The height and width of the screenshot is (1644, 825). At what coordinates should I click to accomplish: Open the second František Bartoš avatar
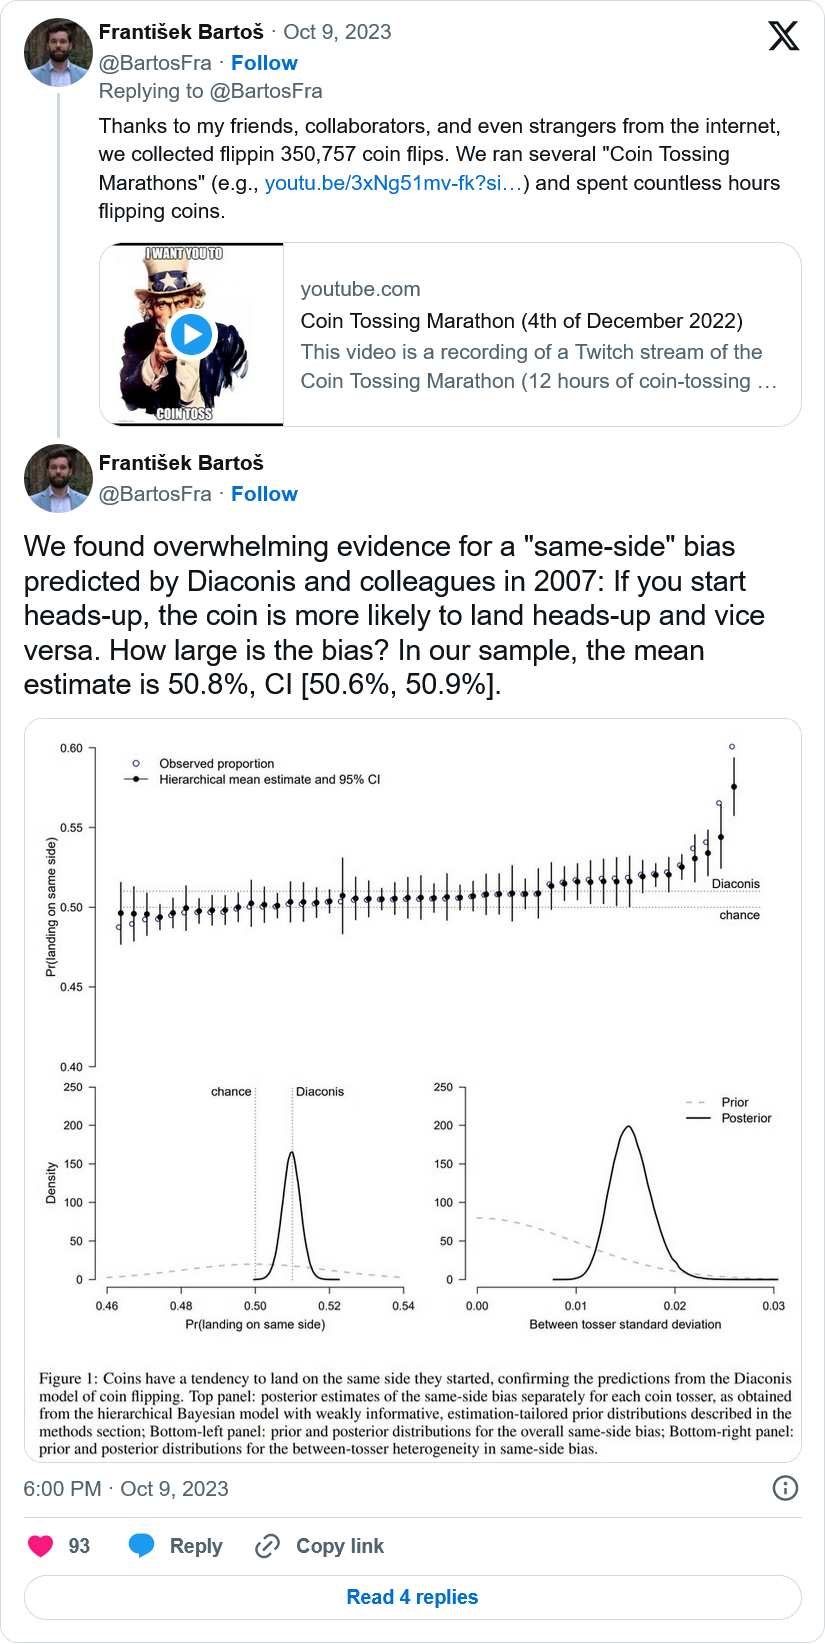coord(59,478)
